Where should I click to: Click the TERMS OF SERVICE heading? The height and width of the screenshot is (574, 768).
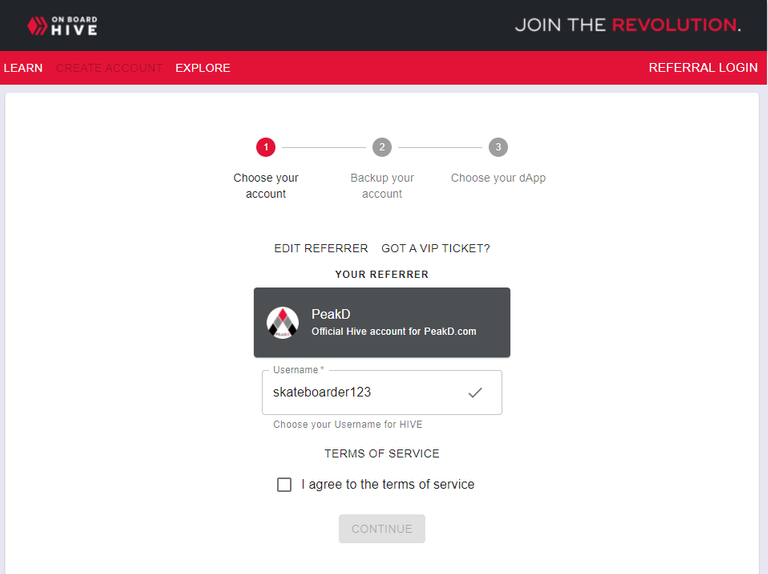tap(382, 454)
